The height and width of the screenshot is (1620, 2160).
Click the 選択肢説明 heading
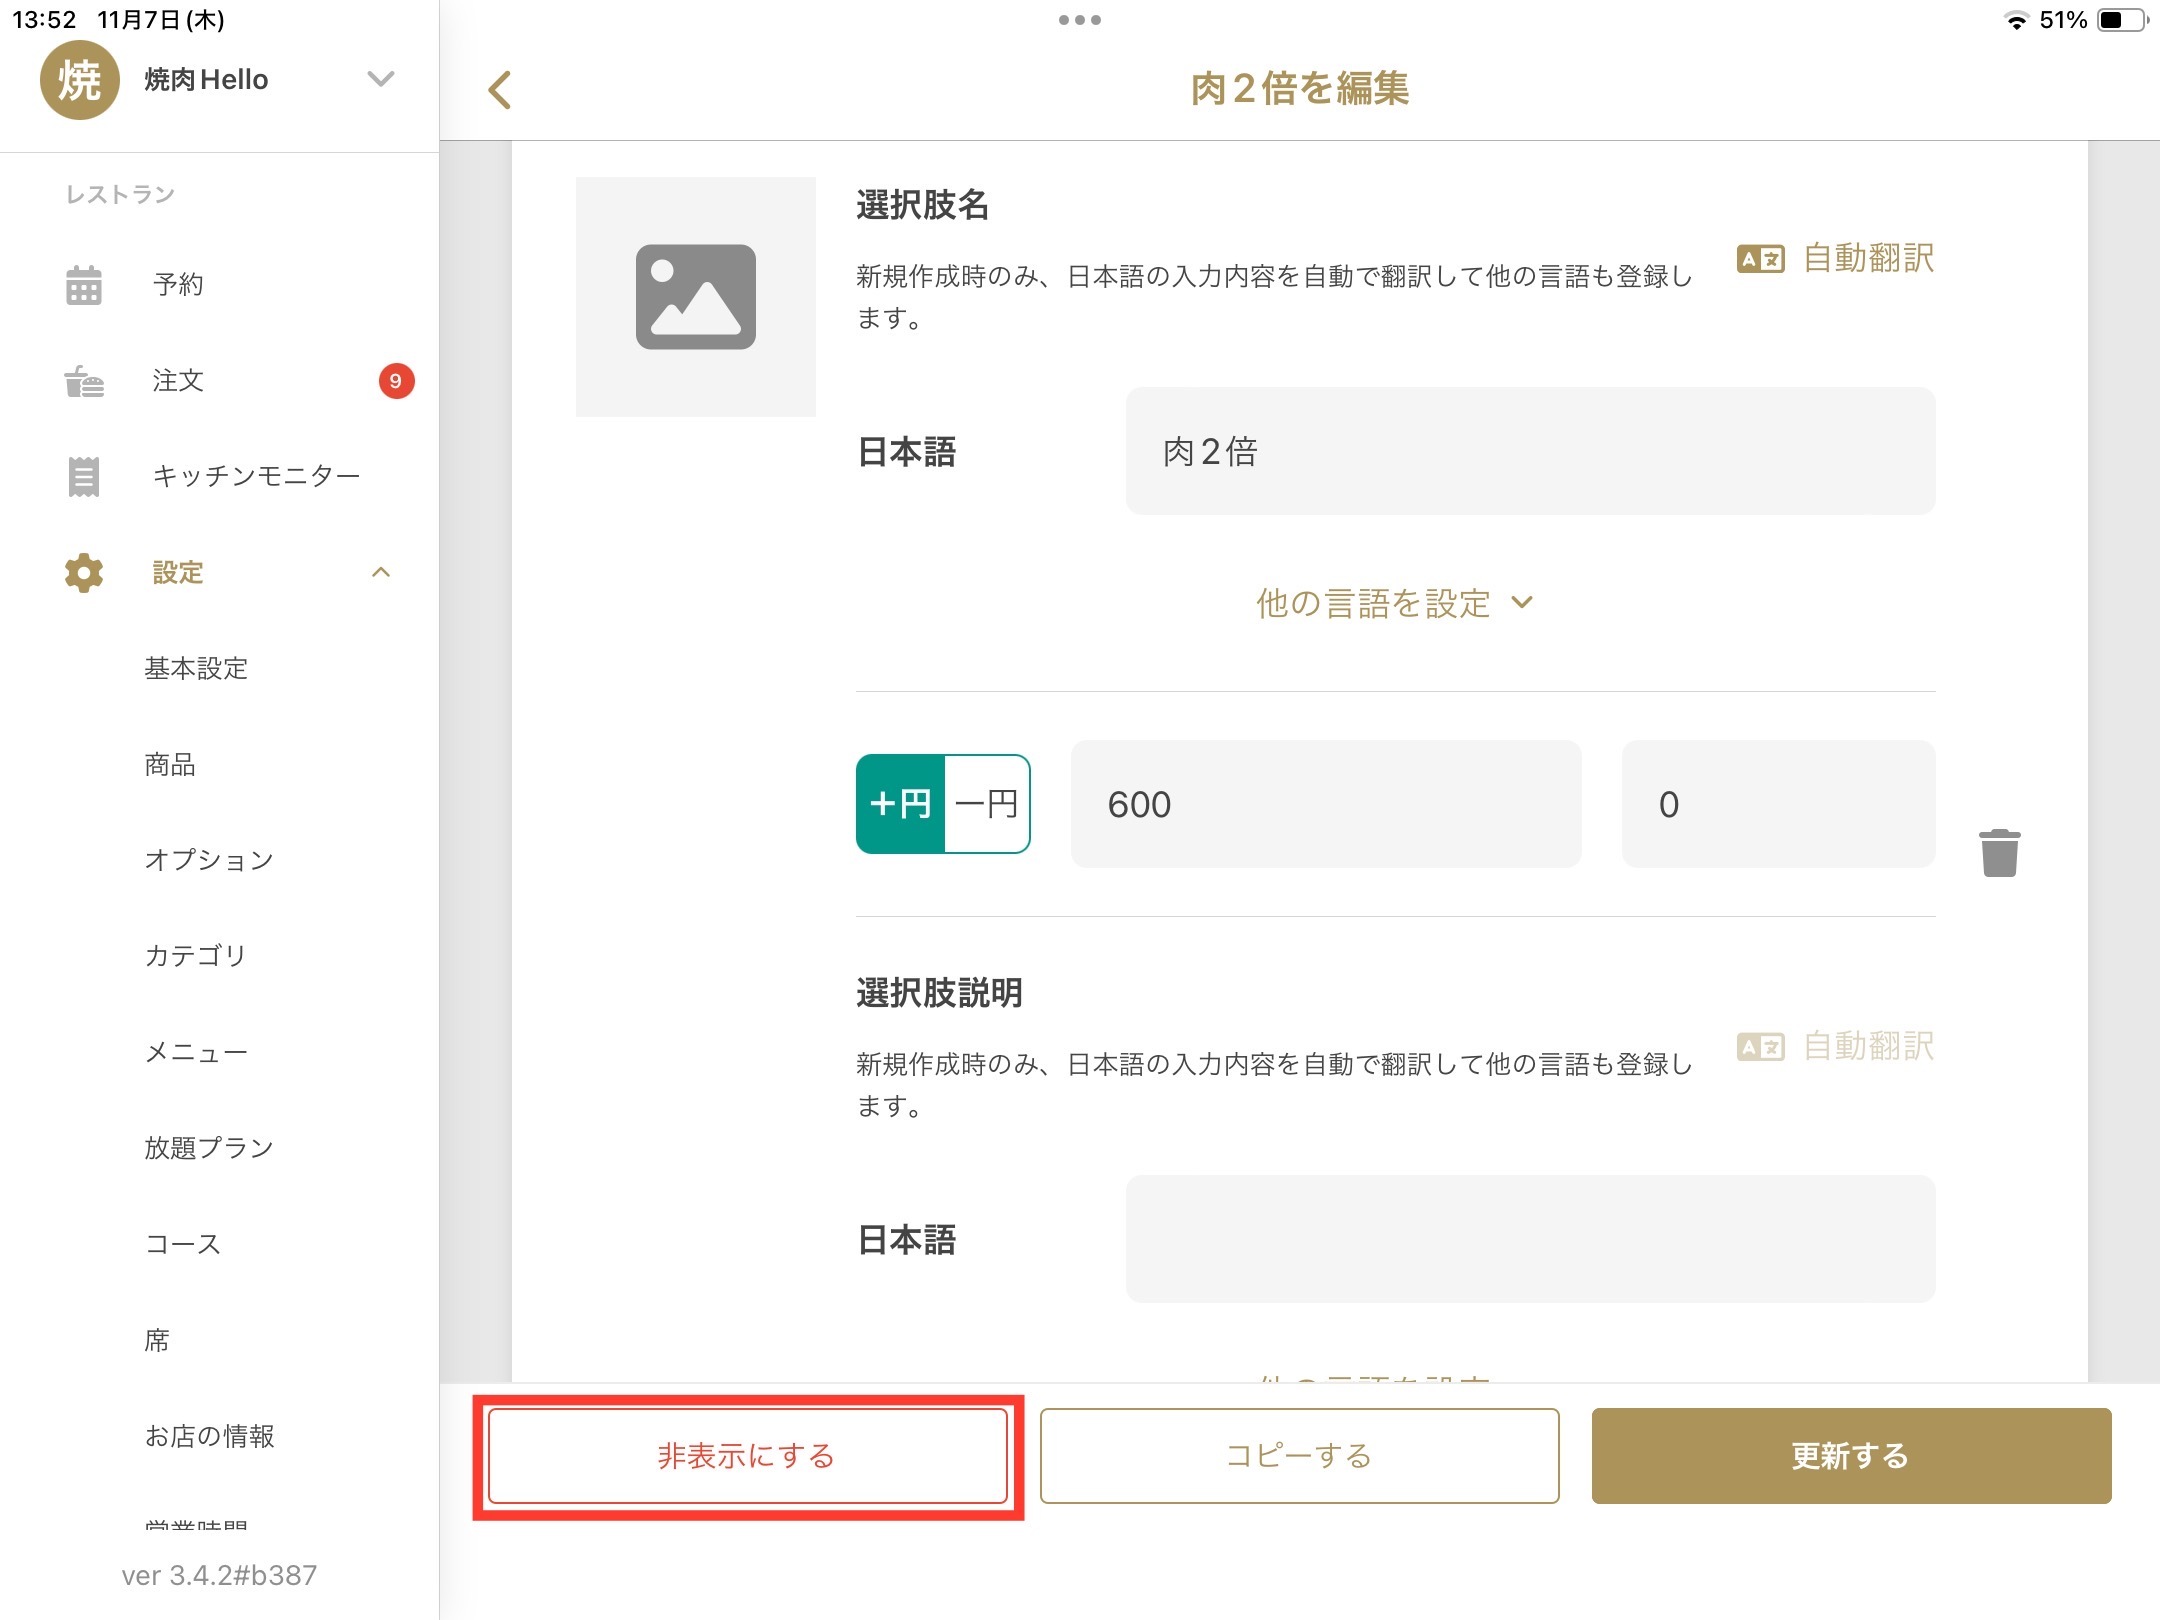click(x=939, y=993)
